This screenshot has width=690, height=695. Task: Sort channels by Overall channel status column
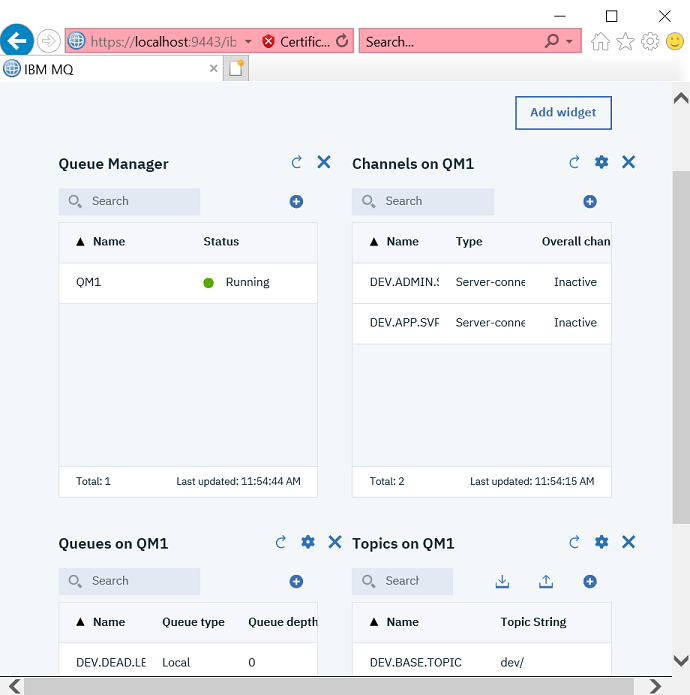click(576, 242)
